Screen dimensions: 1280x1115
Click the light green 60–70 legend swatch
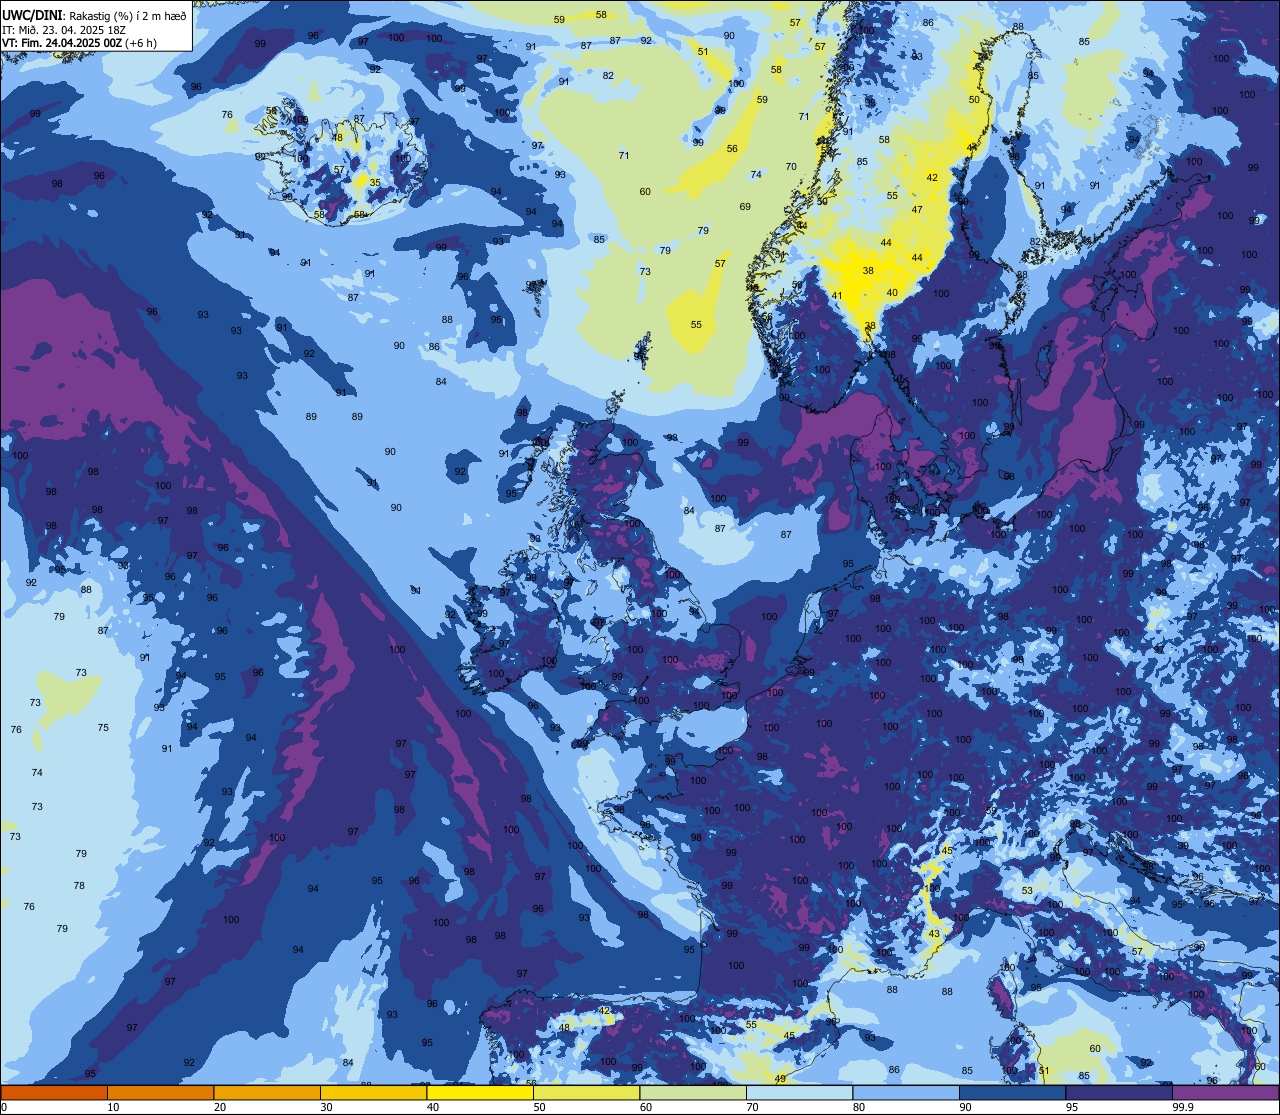point(693,1092)
